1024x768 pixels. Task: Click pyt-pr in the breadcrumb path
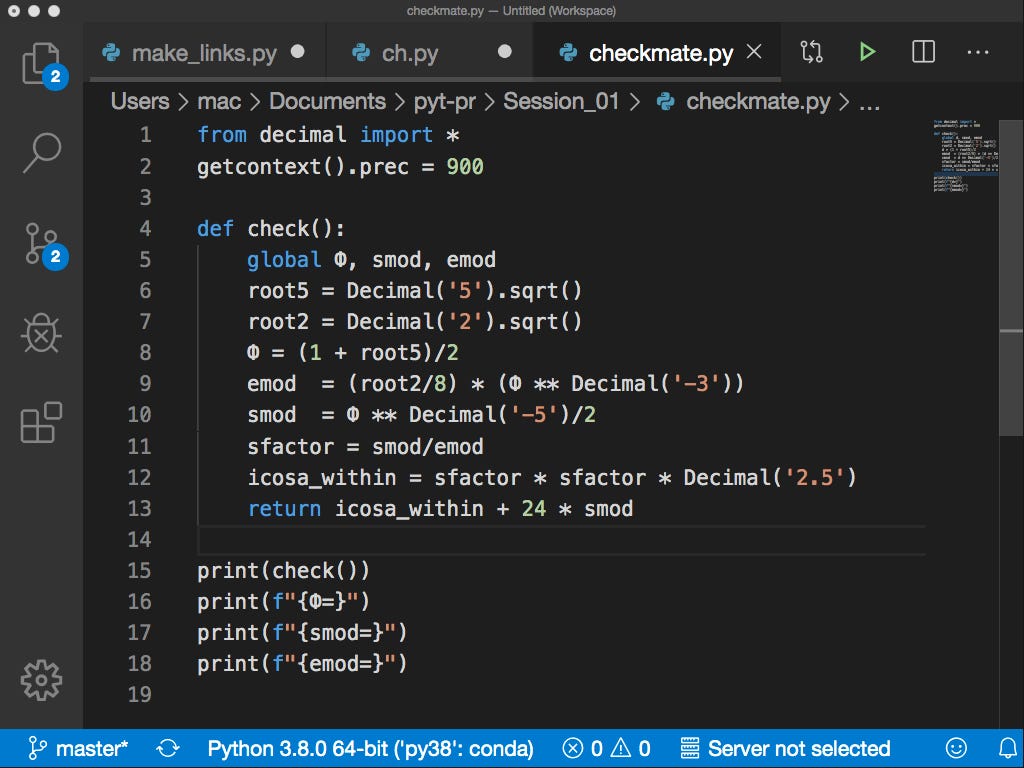point(444,101)
